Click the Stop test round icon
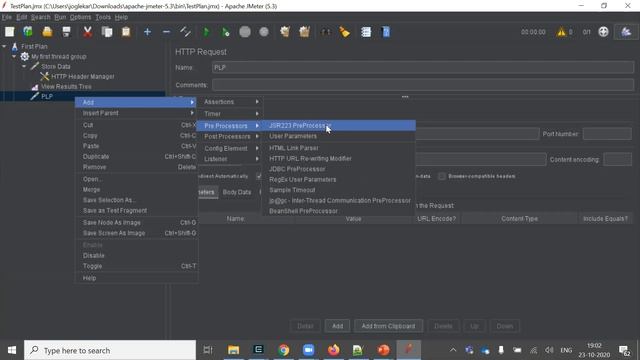 tap(245, 32)
